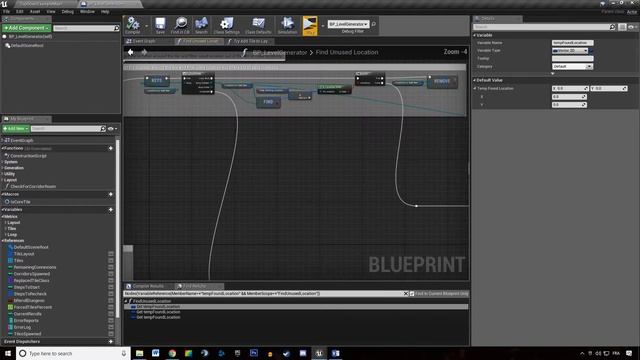Open the Variable Type dropdown
640x360 pixels.
pos(570,51)
